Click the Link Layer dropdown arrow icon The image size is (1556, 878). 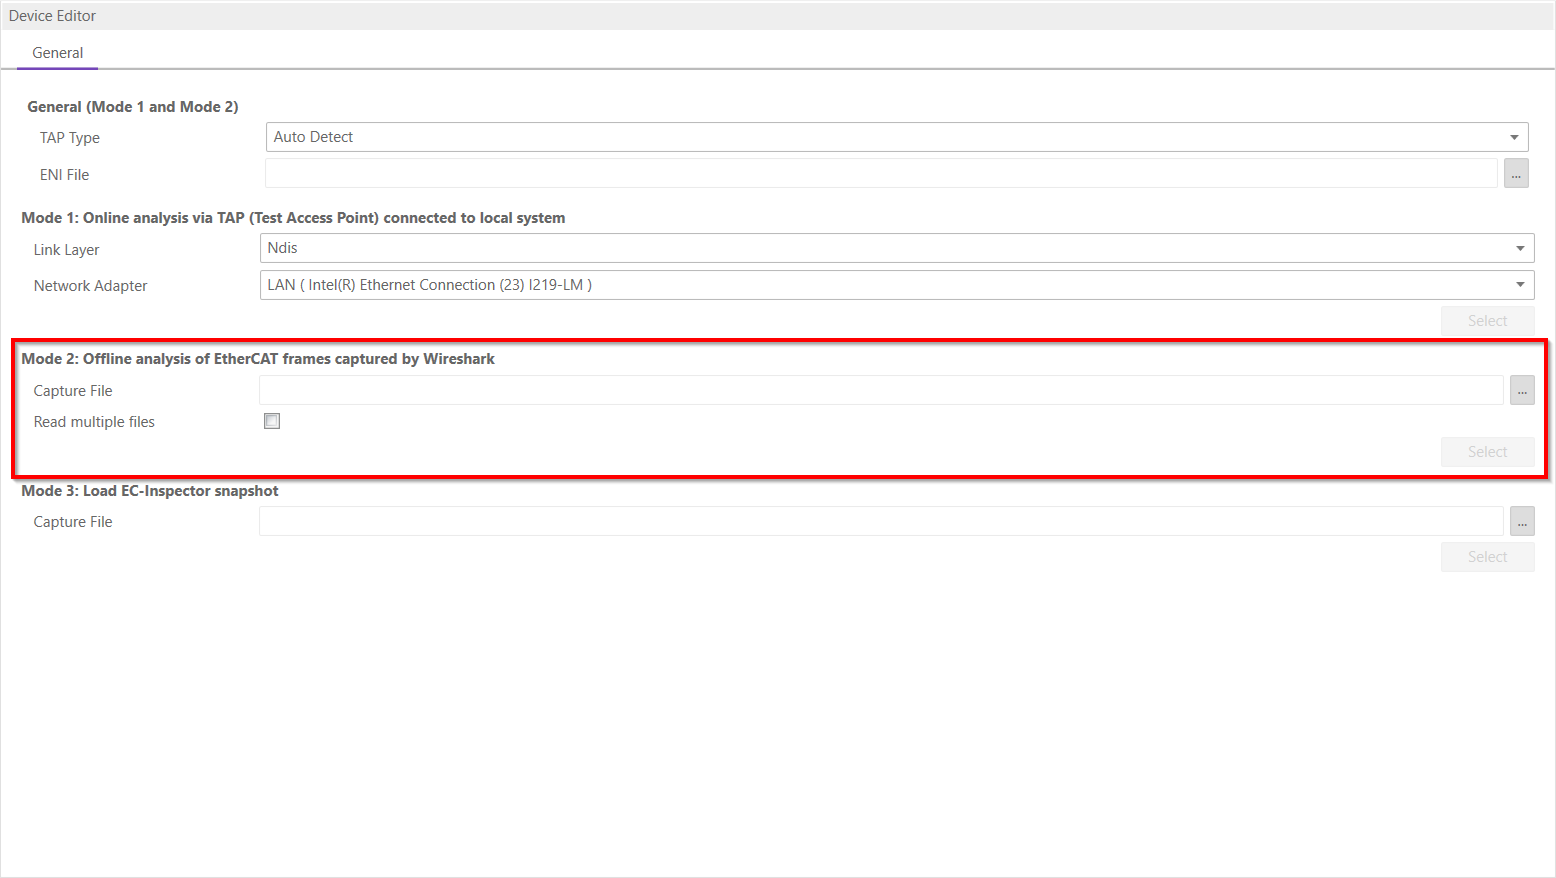pyautogui.click(x=1519, y=247)
